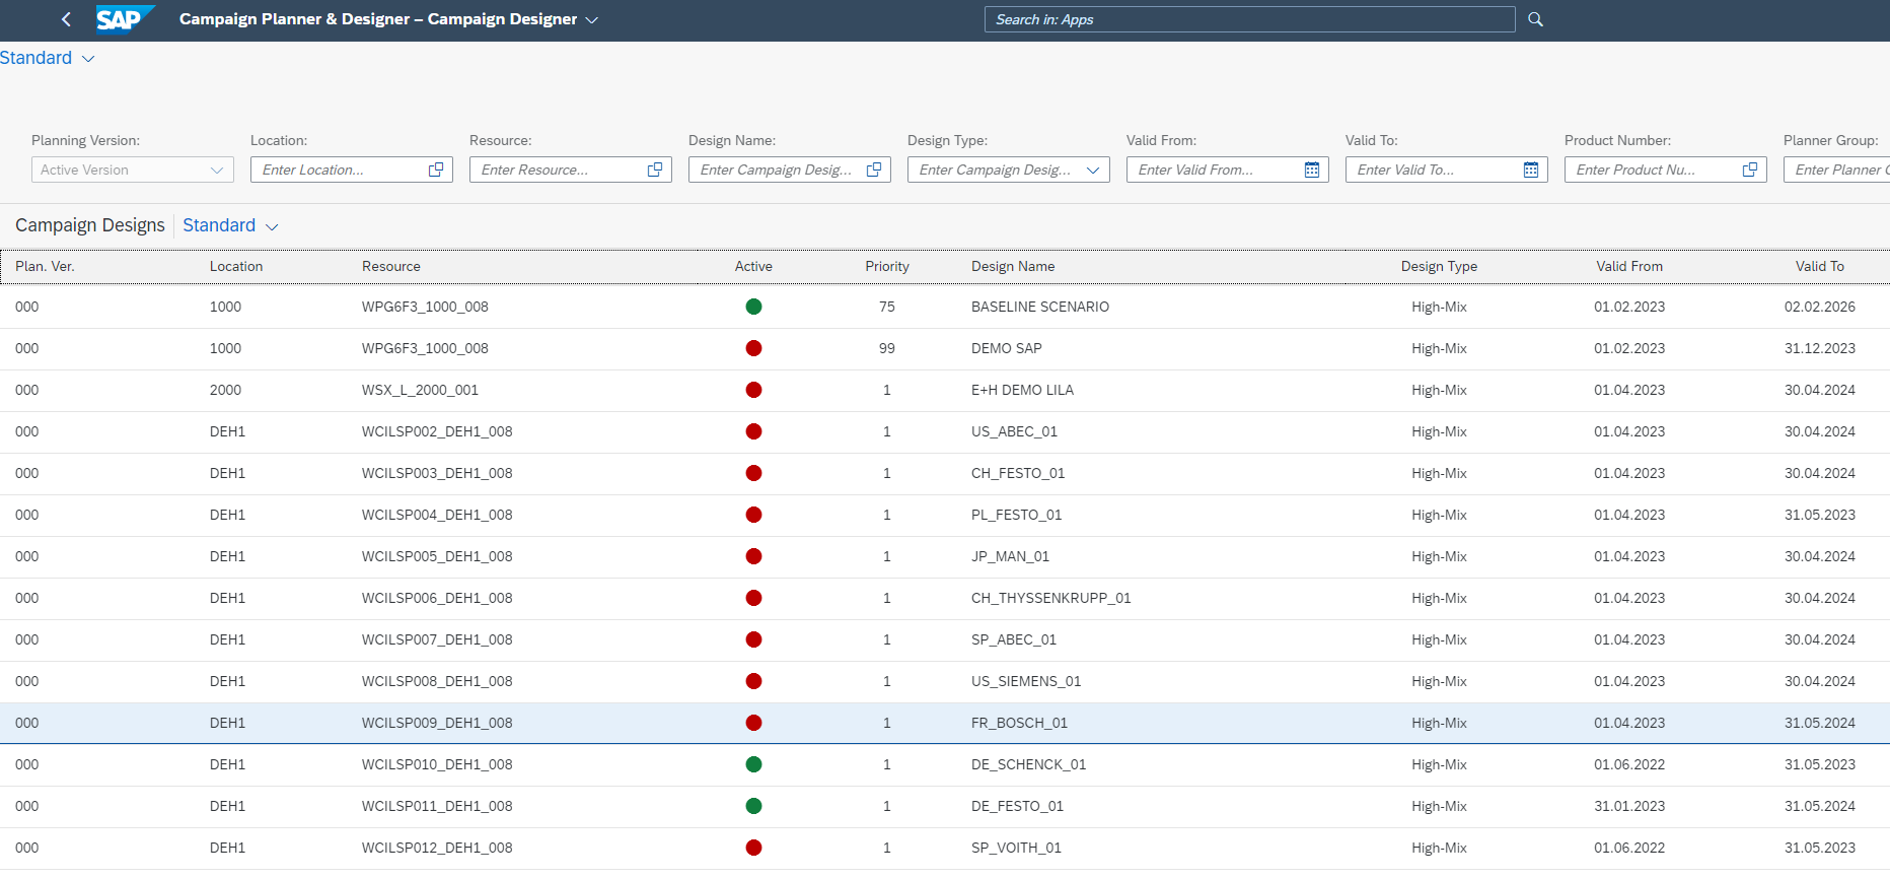
Task: Open value help for Resource filter
Action: click(x=655, y=170)
